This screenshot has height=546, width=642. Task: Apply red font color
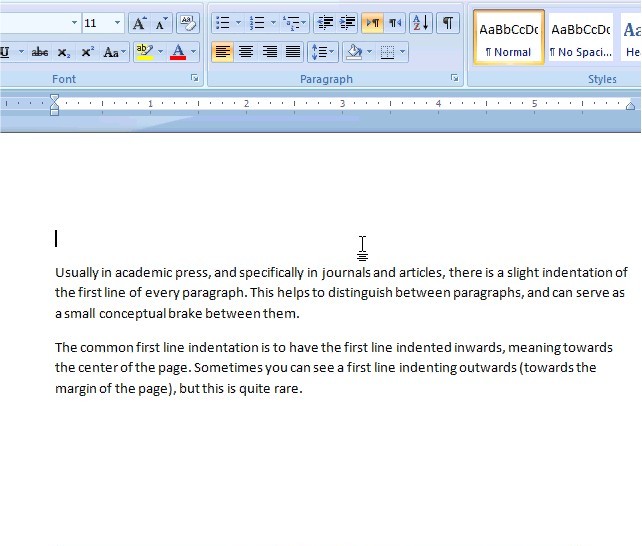(x=178, y=52)
